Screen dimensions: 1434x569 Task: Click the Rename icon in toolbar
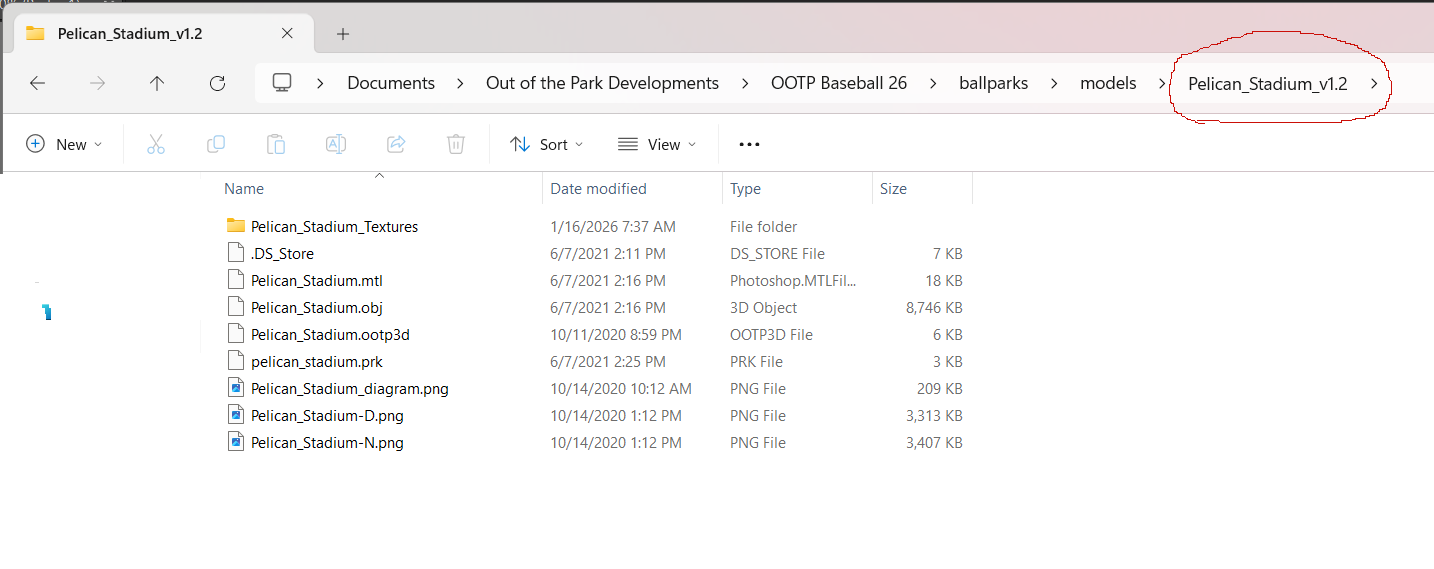335,144
